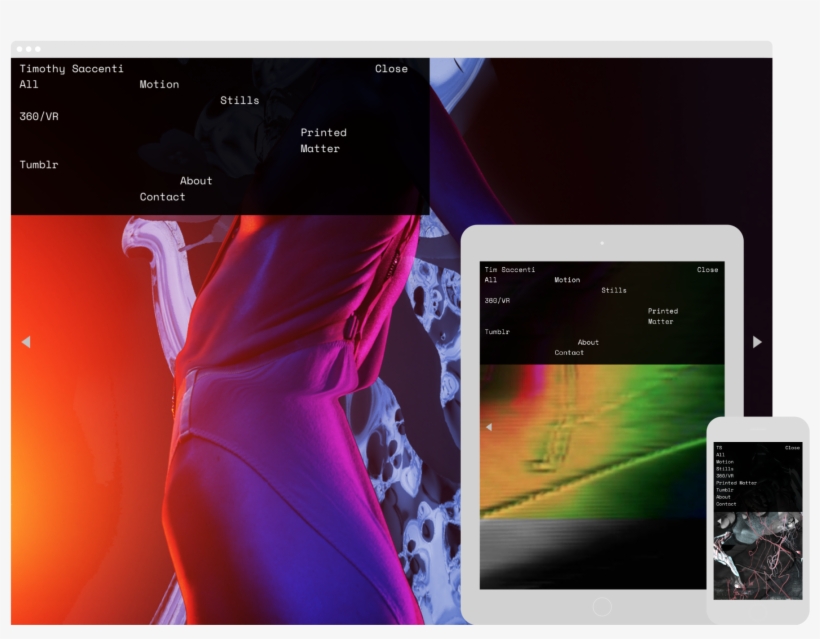Screen dimensions: 820x639
Task: Select Motion from the desktop navigation
Action: (160, 84)
